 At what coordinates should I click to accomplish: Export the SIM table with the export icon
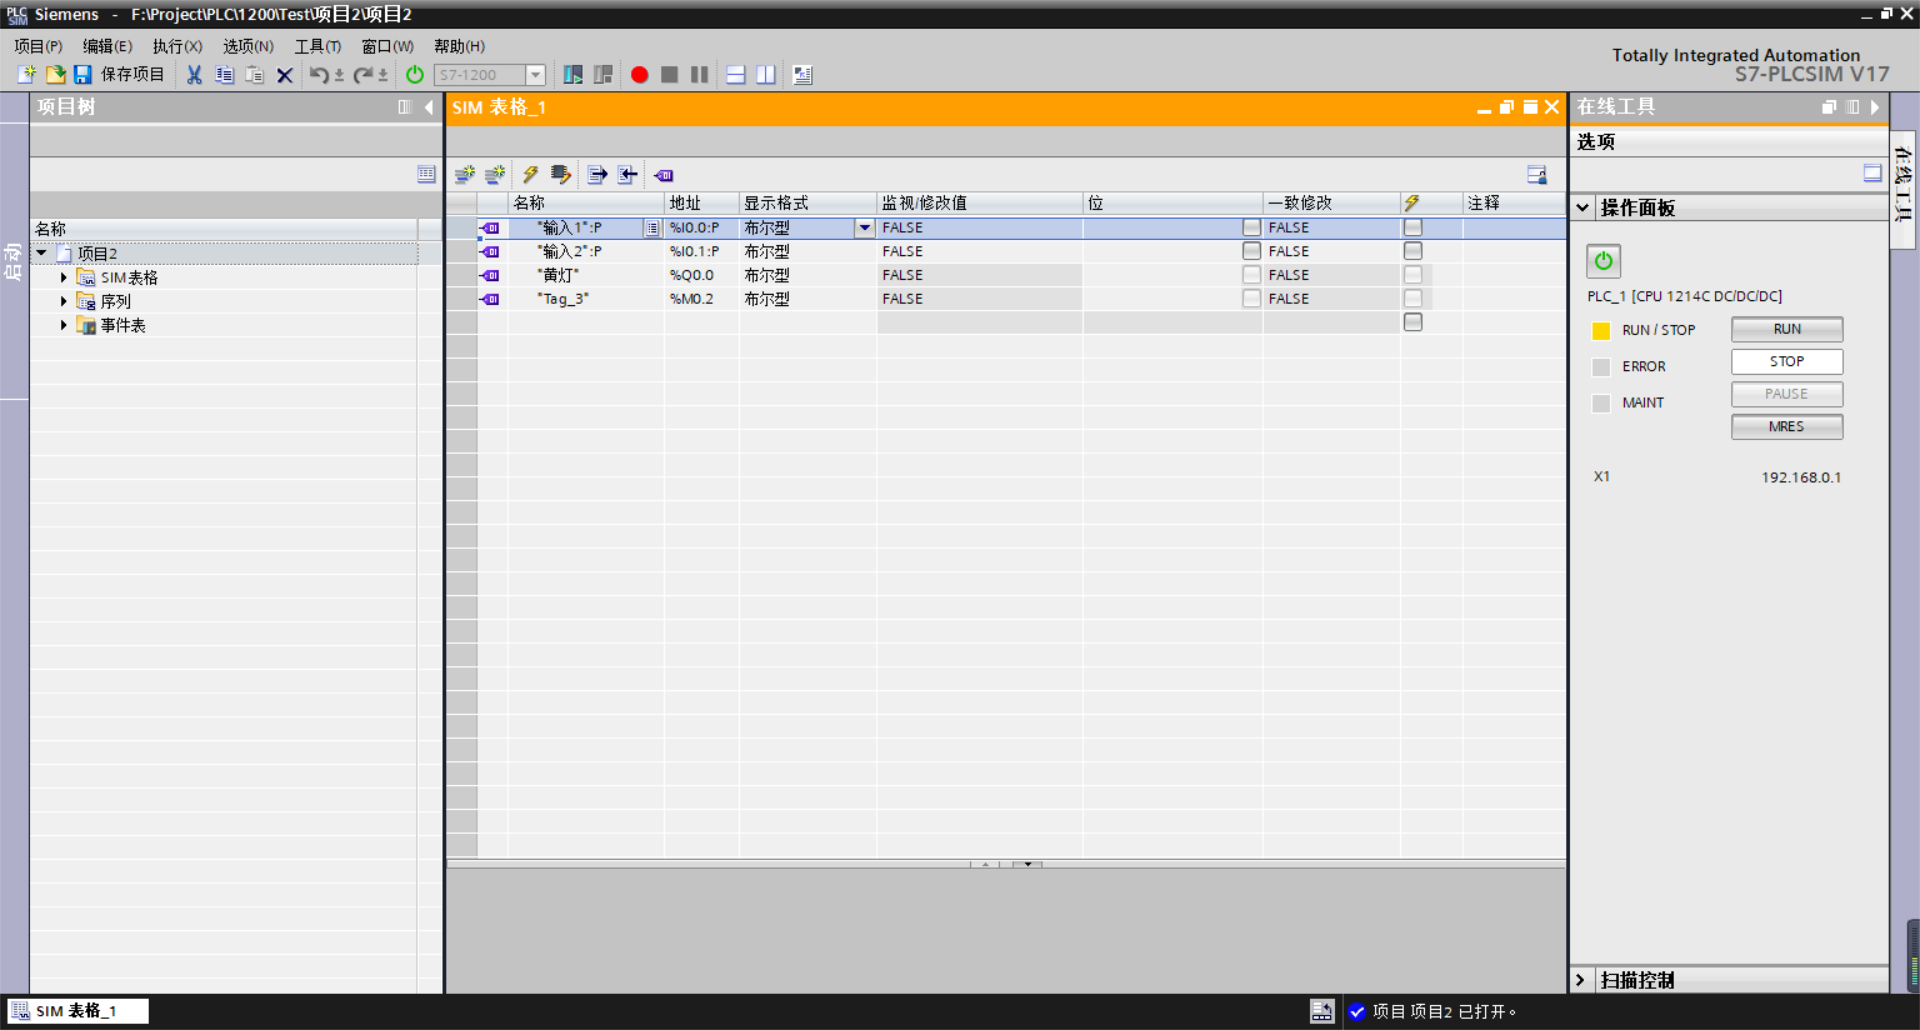click(x=596, y=174)
